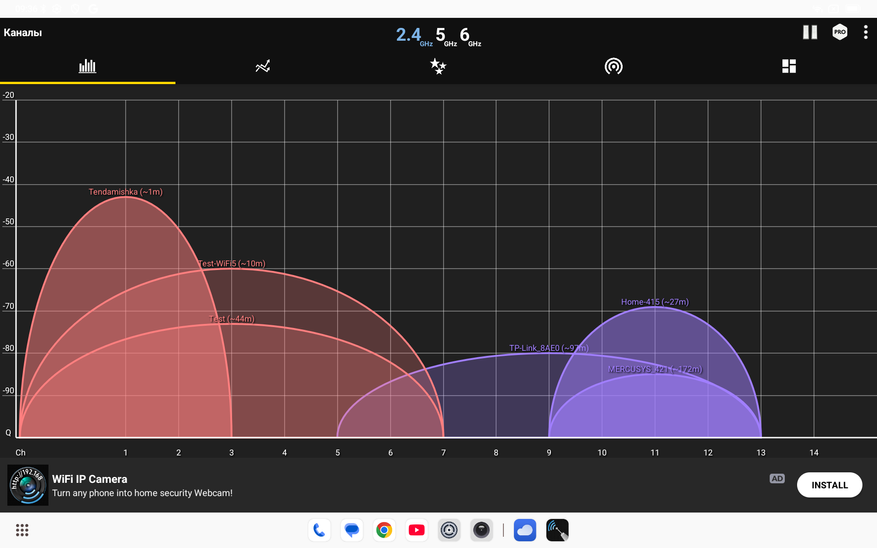Launch the Phone app from taskbar

319,530
